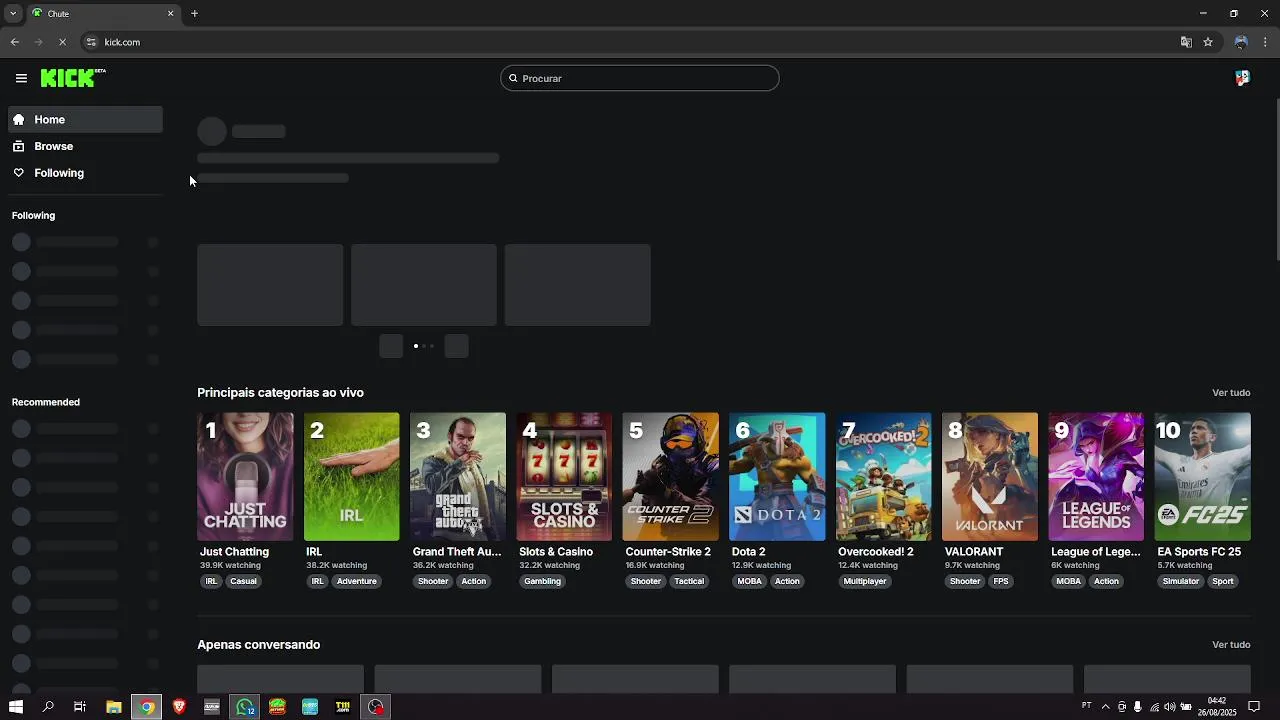
Task: Click the Shooter tag under Grand Theft Auto
Action: point(433,581)
